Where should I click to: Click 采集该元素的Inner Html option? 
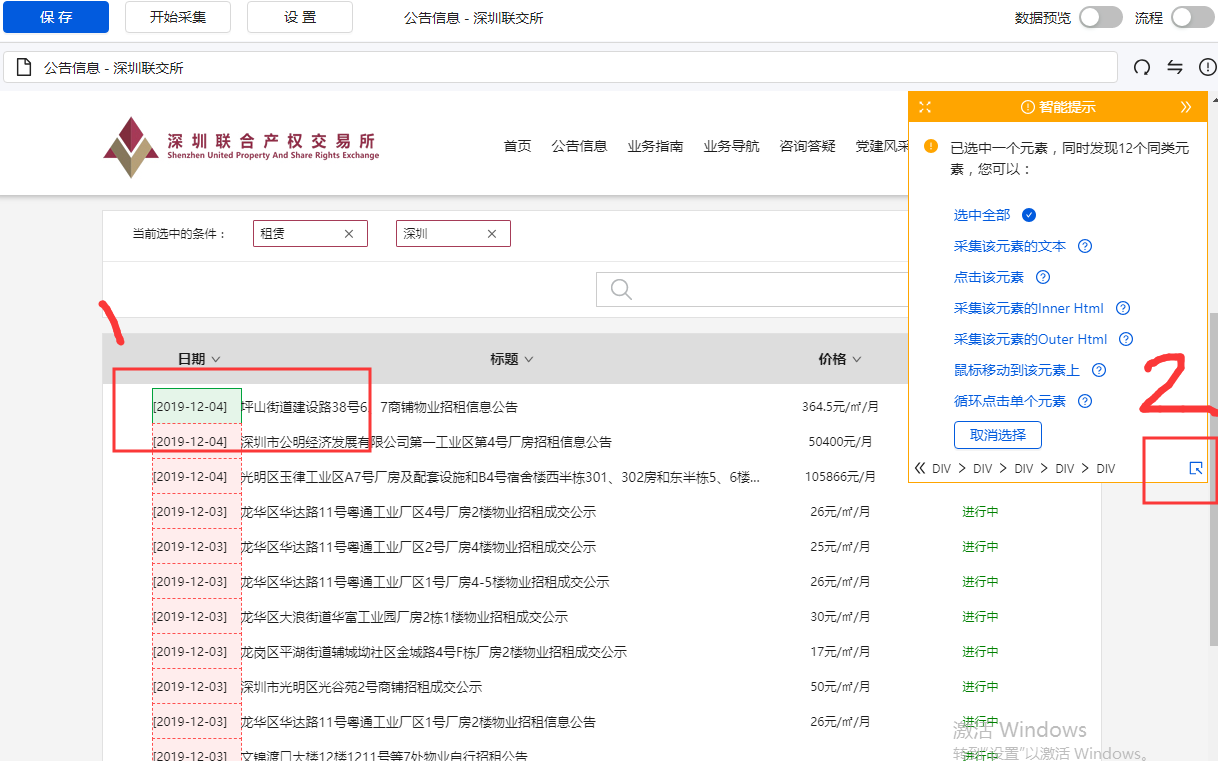(1029, 308)
